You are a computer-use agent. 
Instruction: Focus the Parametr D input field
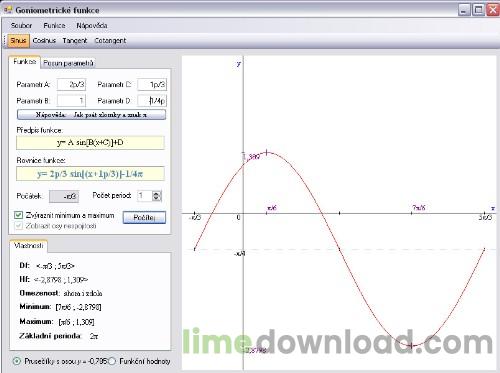pyautogui.click(x=152, y=100)
